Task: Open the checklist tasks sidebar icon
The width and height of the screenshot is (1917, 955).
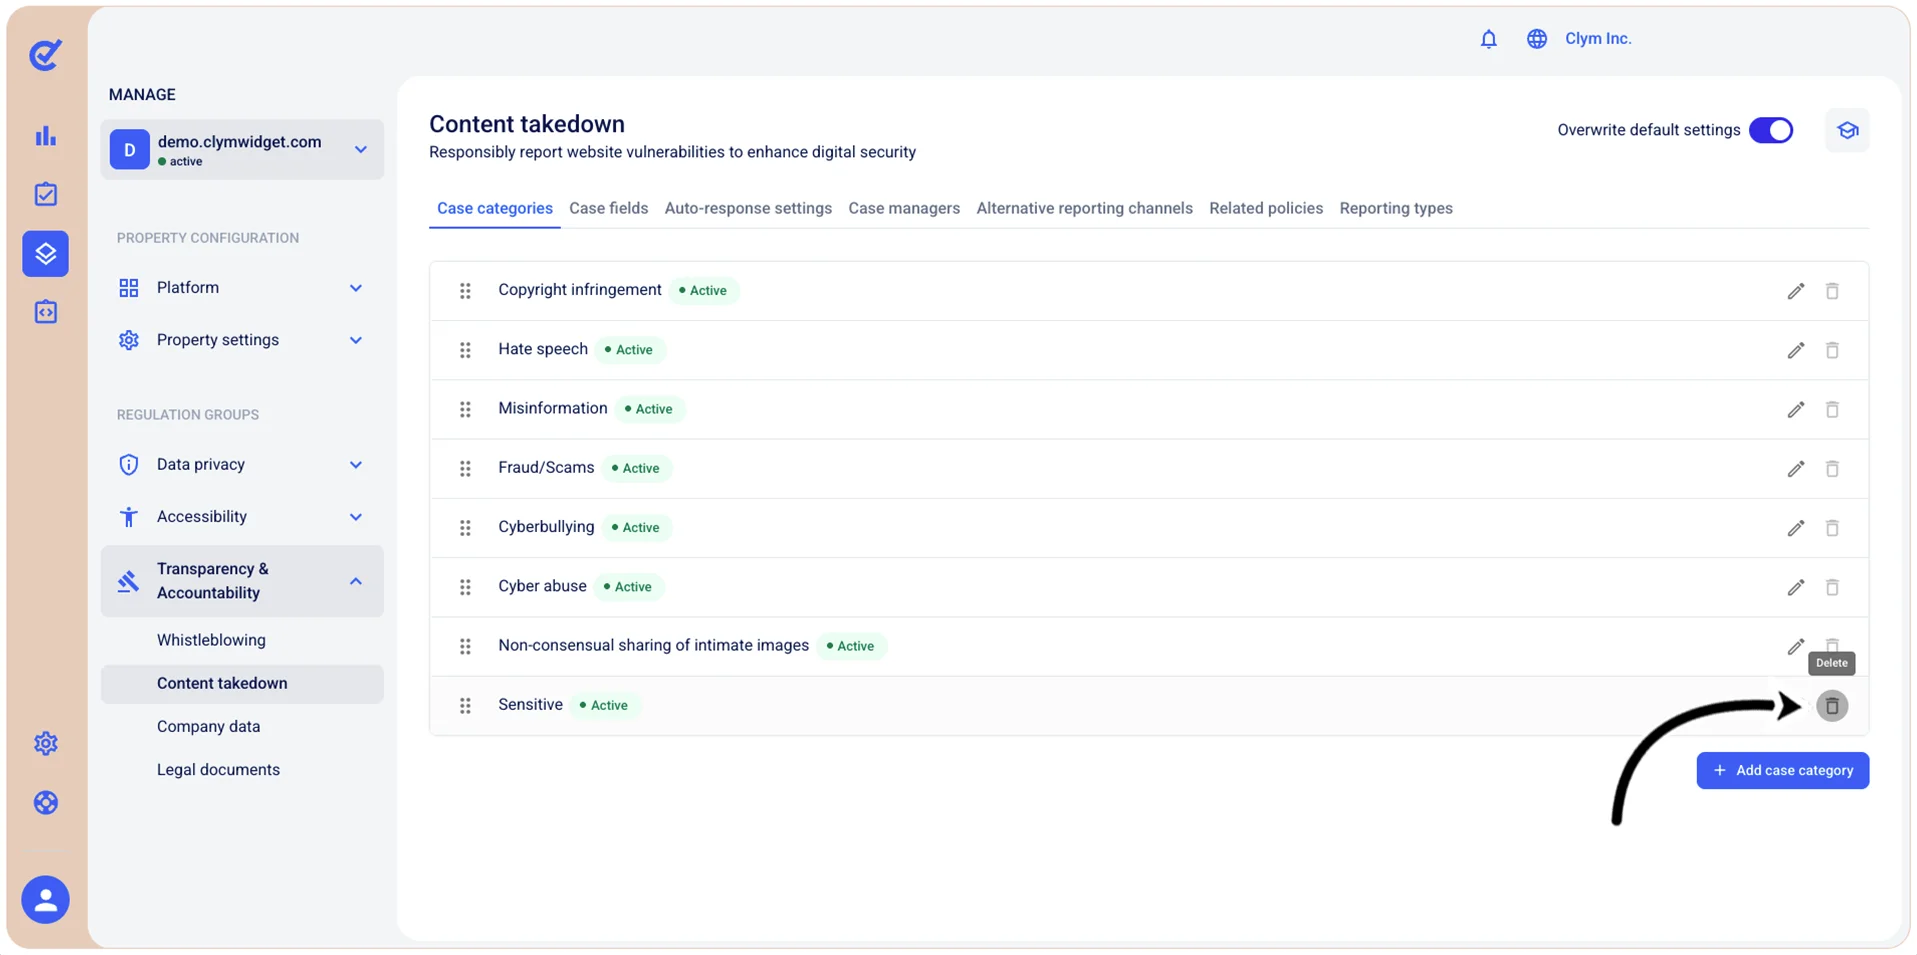Action: pyautogui.click(x=46, y=194)
